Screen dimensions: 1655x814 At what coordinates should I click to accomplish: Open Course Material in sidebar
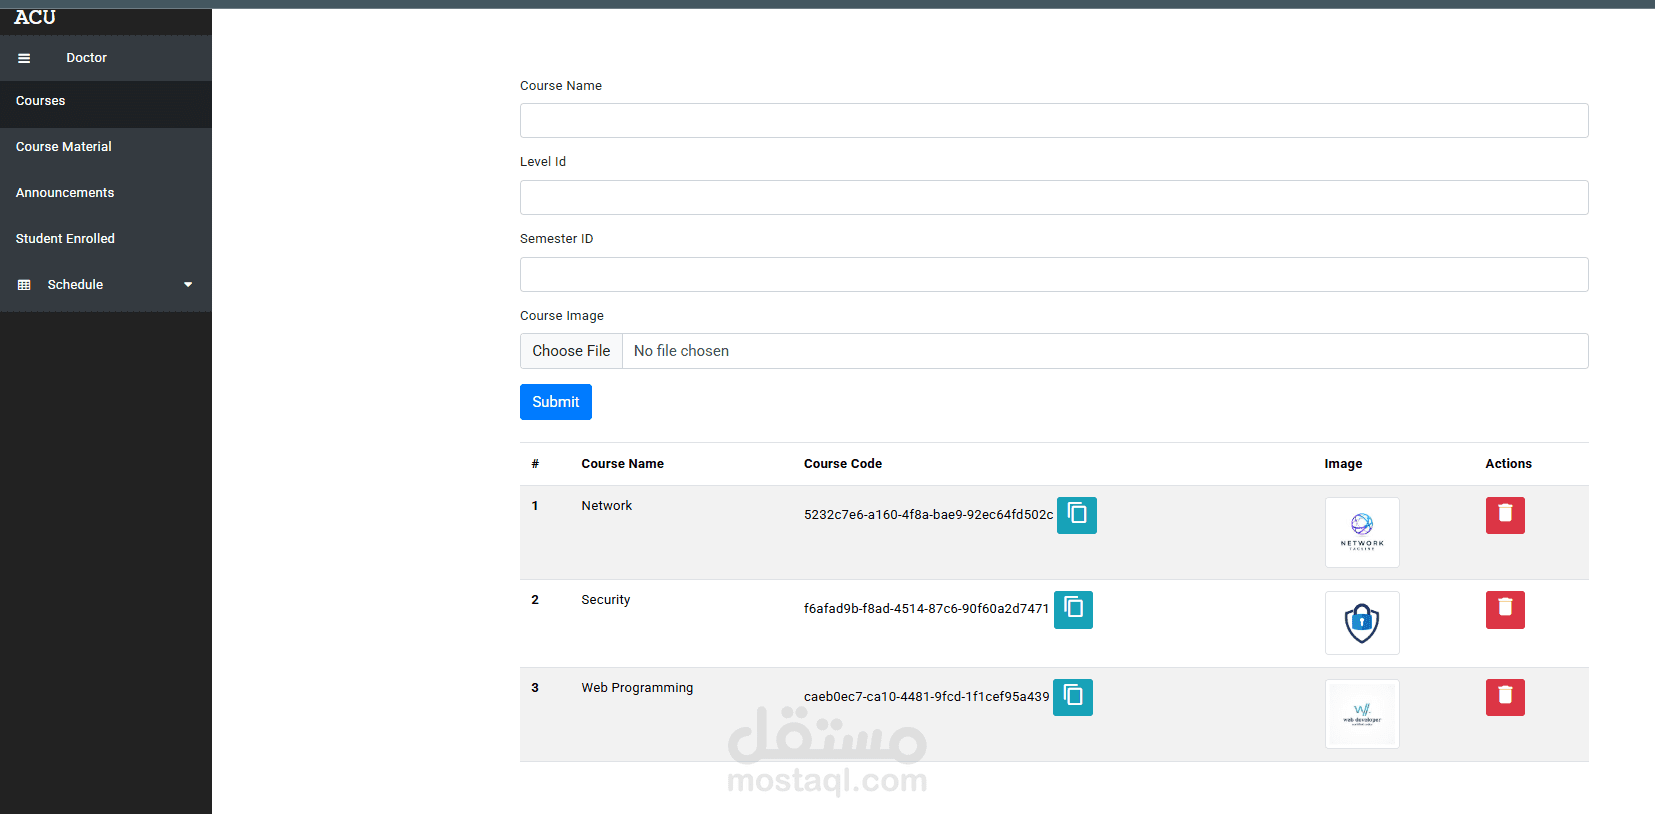pos(106,147)
